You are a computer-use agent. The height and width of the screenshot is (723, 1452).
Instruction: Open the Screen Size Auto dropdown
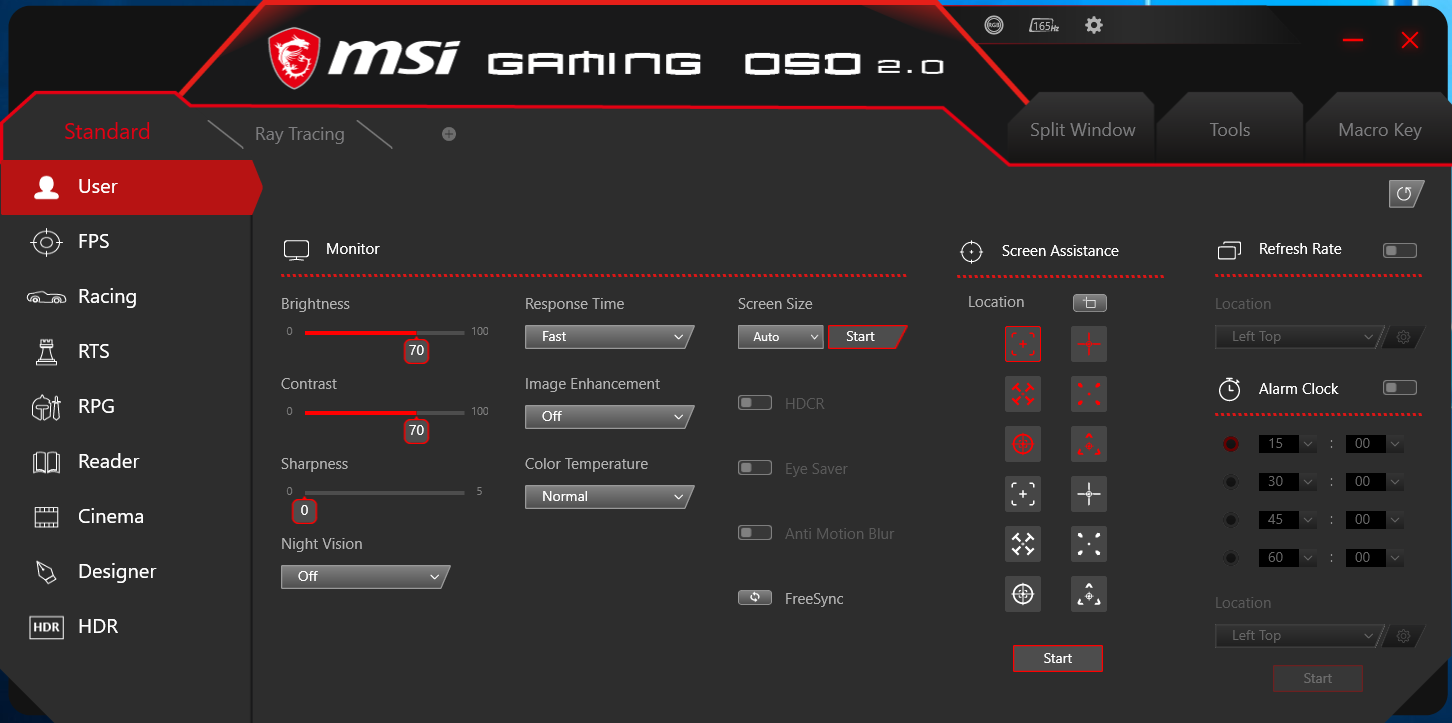click(x=781, y=337)
